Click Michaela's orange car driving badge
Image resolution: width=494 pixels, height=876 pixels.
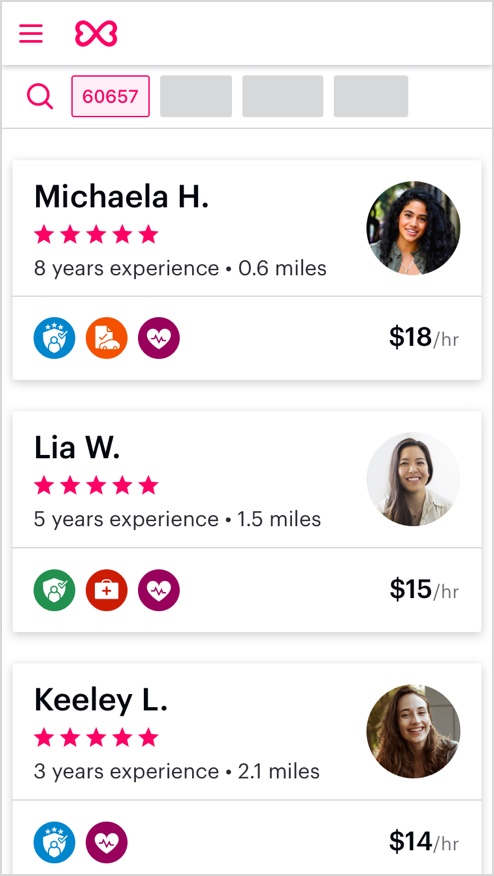106,338
